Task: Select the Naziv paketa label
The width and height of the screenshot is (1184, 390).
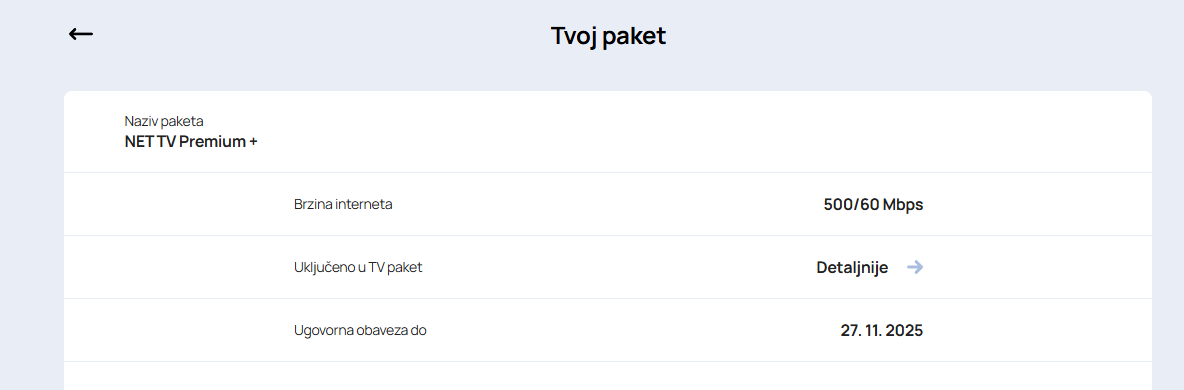Action: click(164, 121)
